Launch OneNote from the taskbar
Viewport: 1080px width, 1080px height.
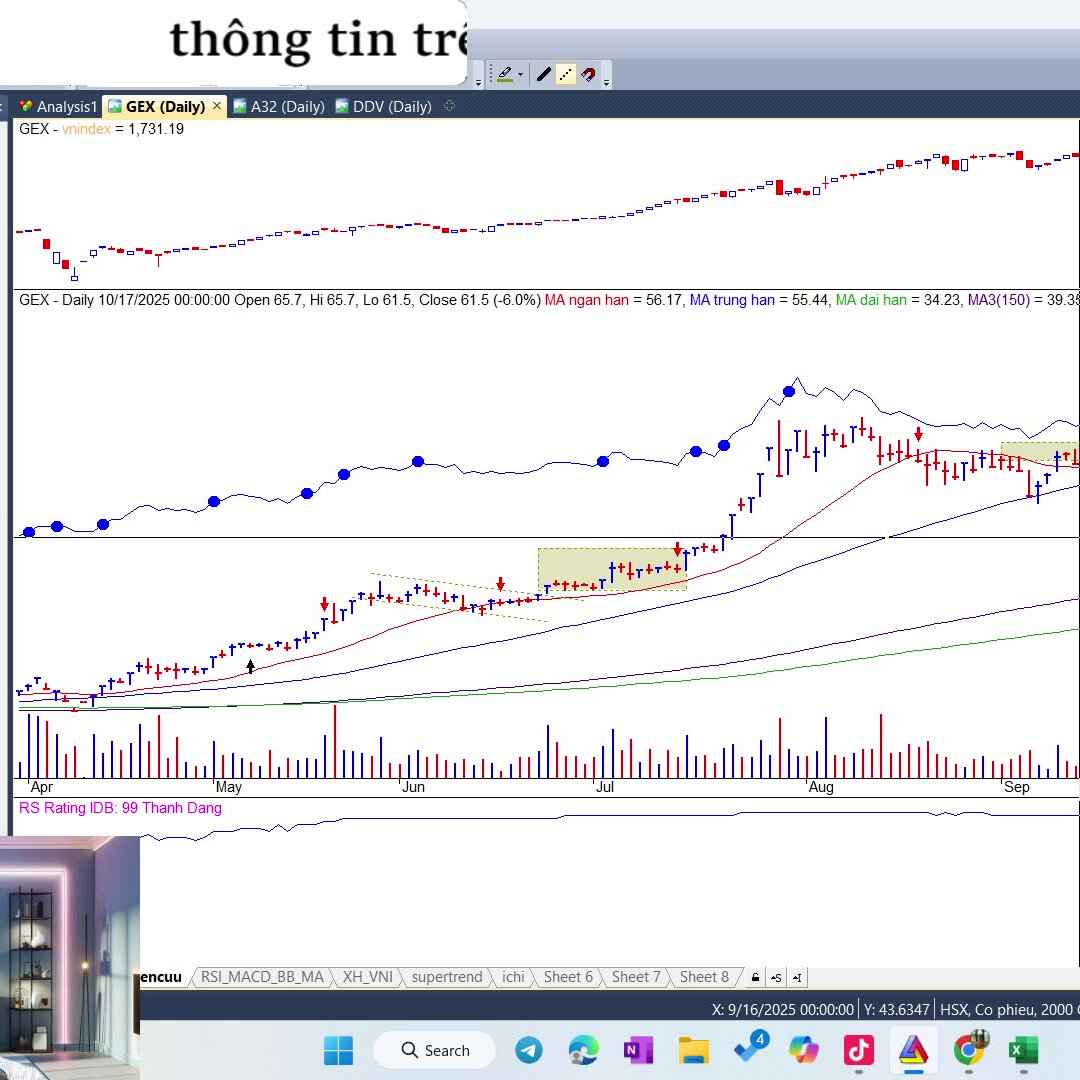(x=638, y=1050)
